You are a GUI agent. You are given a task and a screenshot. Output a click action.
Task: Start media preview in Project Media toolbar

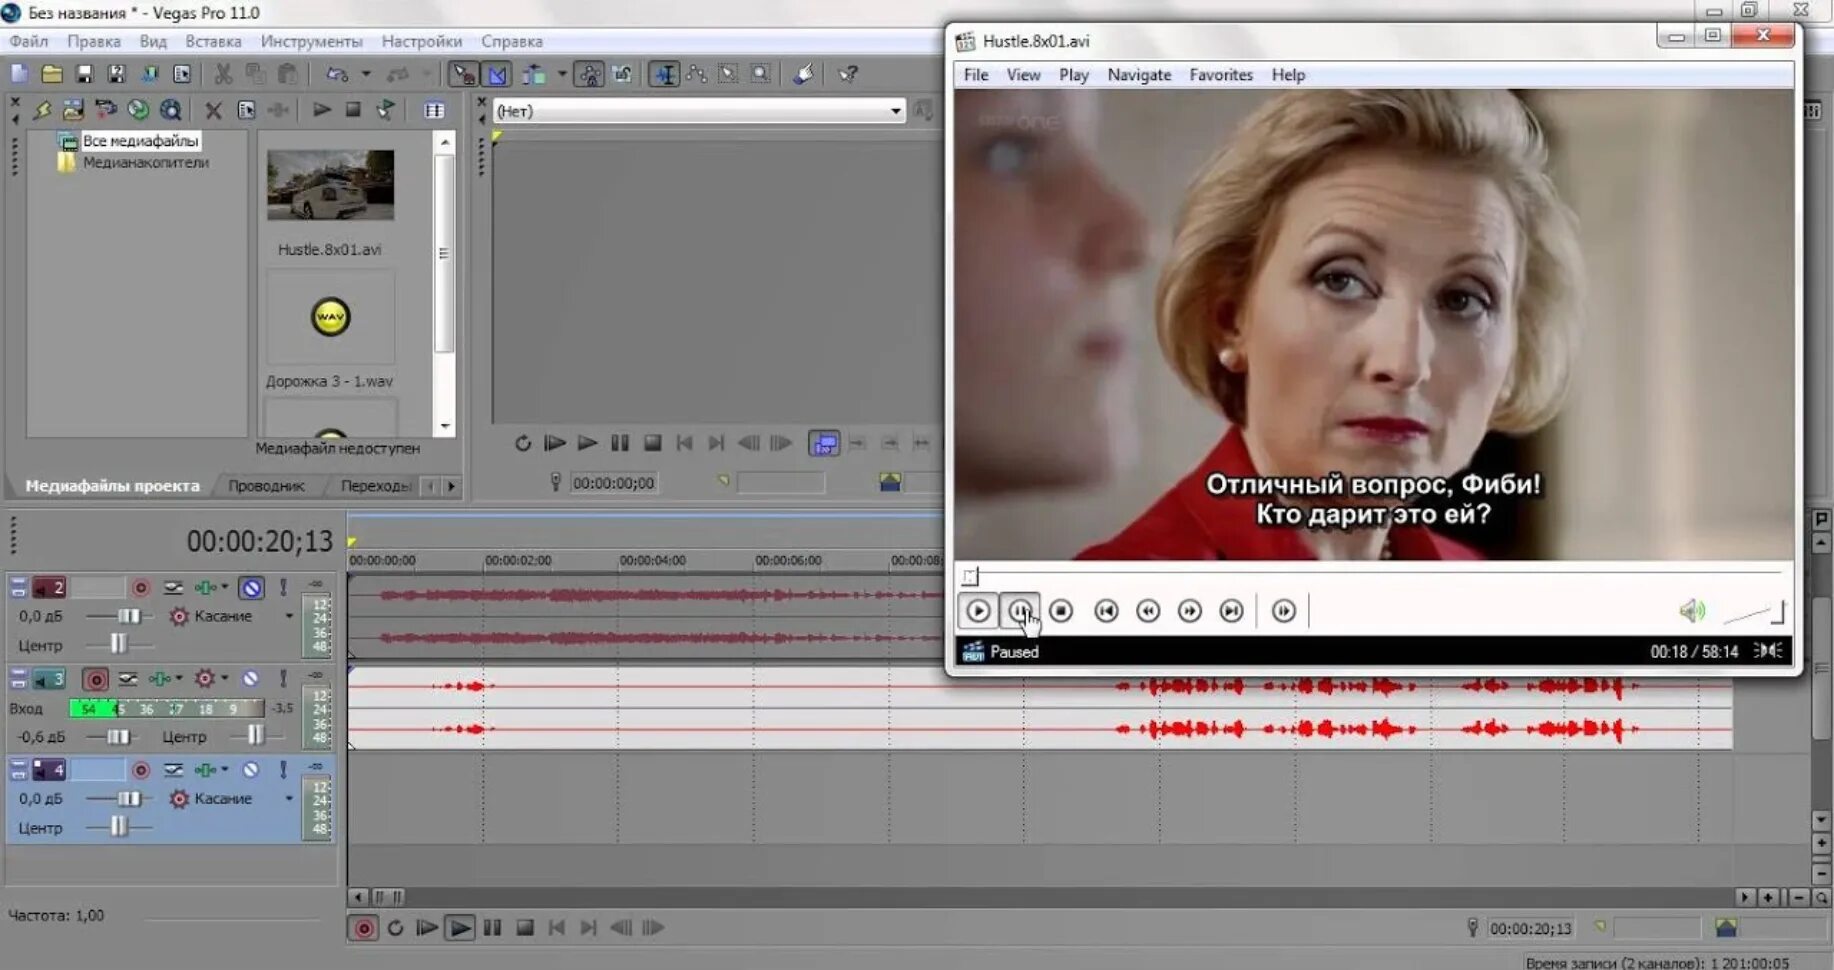[321, 110]
